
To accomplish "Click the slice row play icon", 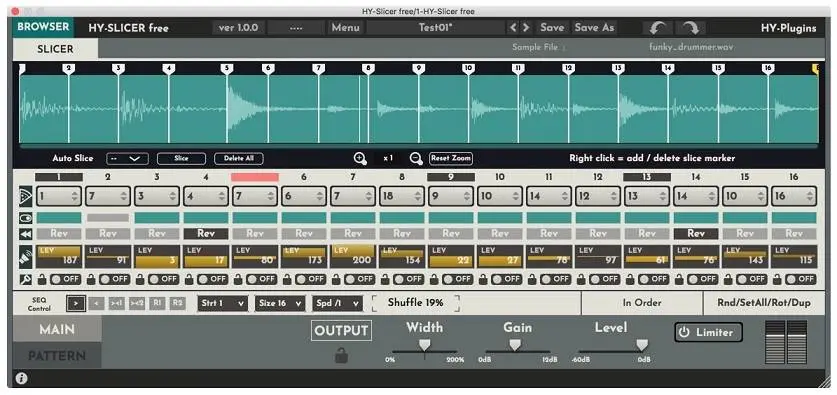I will (x=25, y=196).
